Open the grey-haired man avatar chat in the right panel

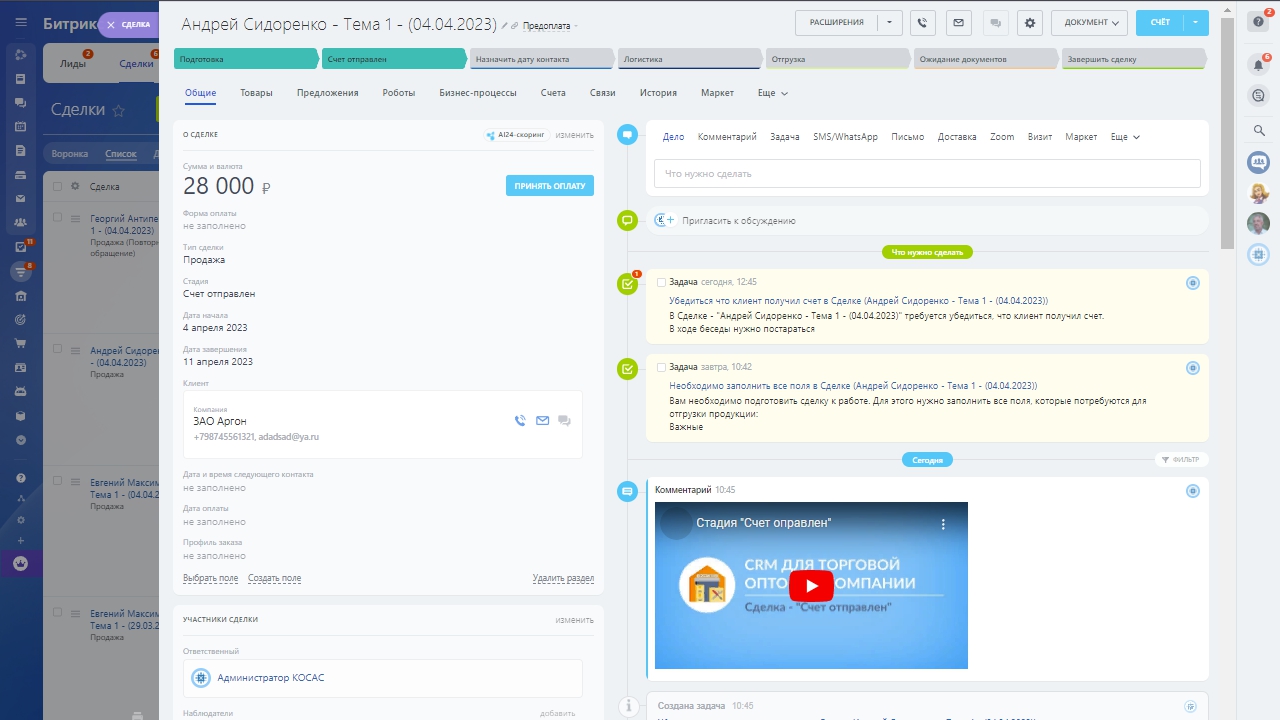1259,224
